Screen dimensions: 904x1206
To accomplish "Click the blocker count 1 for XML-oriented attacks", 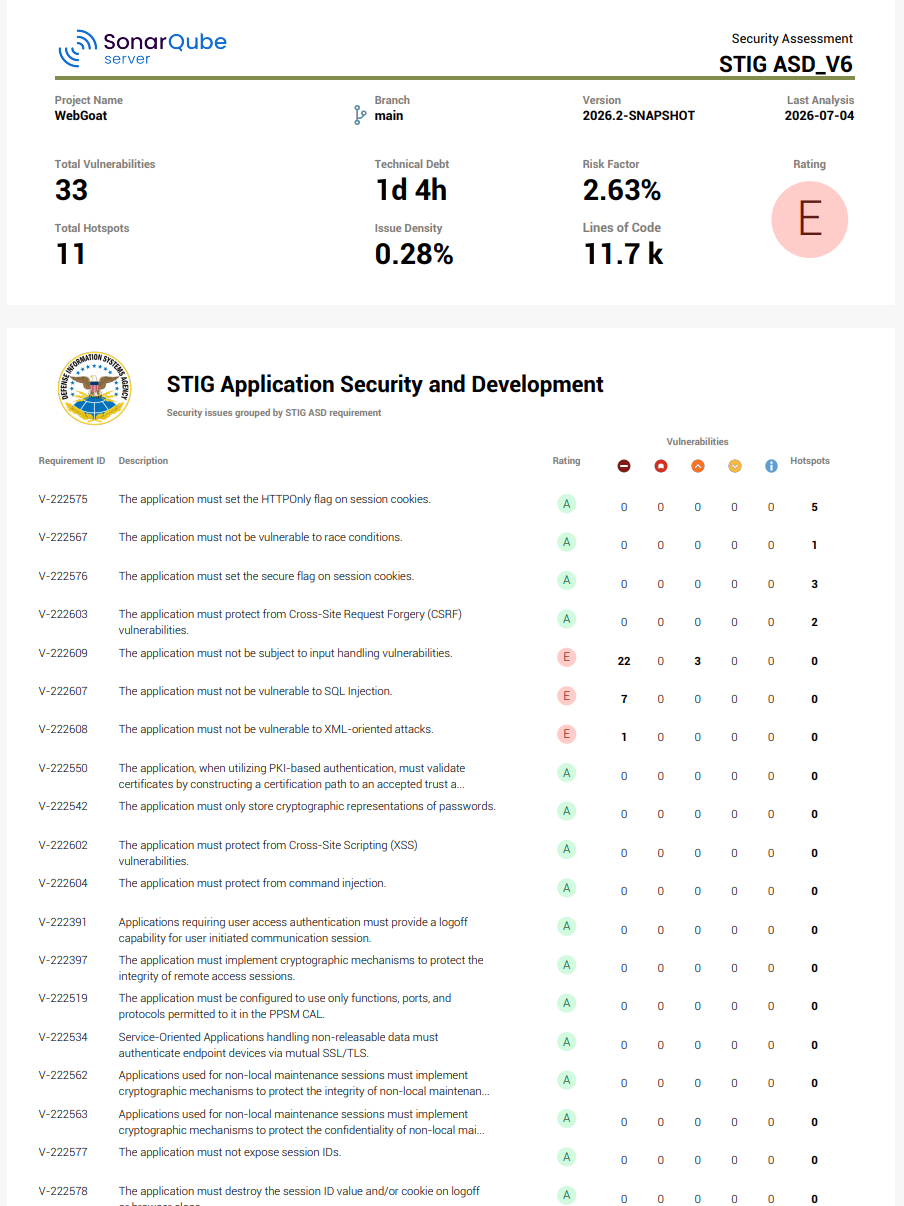I will click(x=624, y=737).
